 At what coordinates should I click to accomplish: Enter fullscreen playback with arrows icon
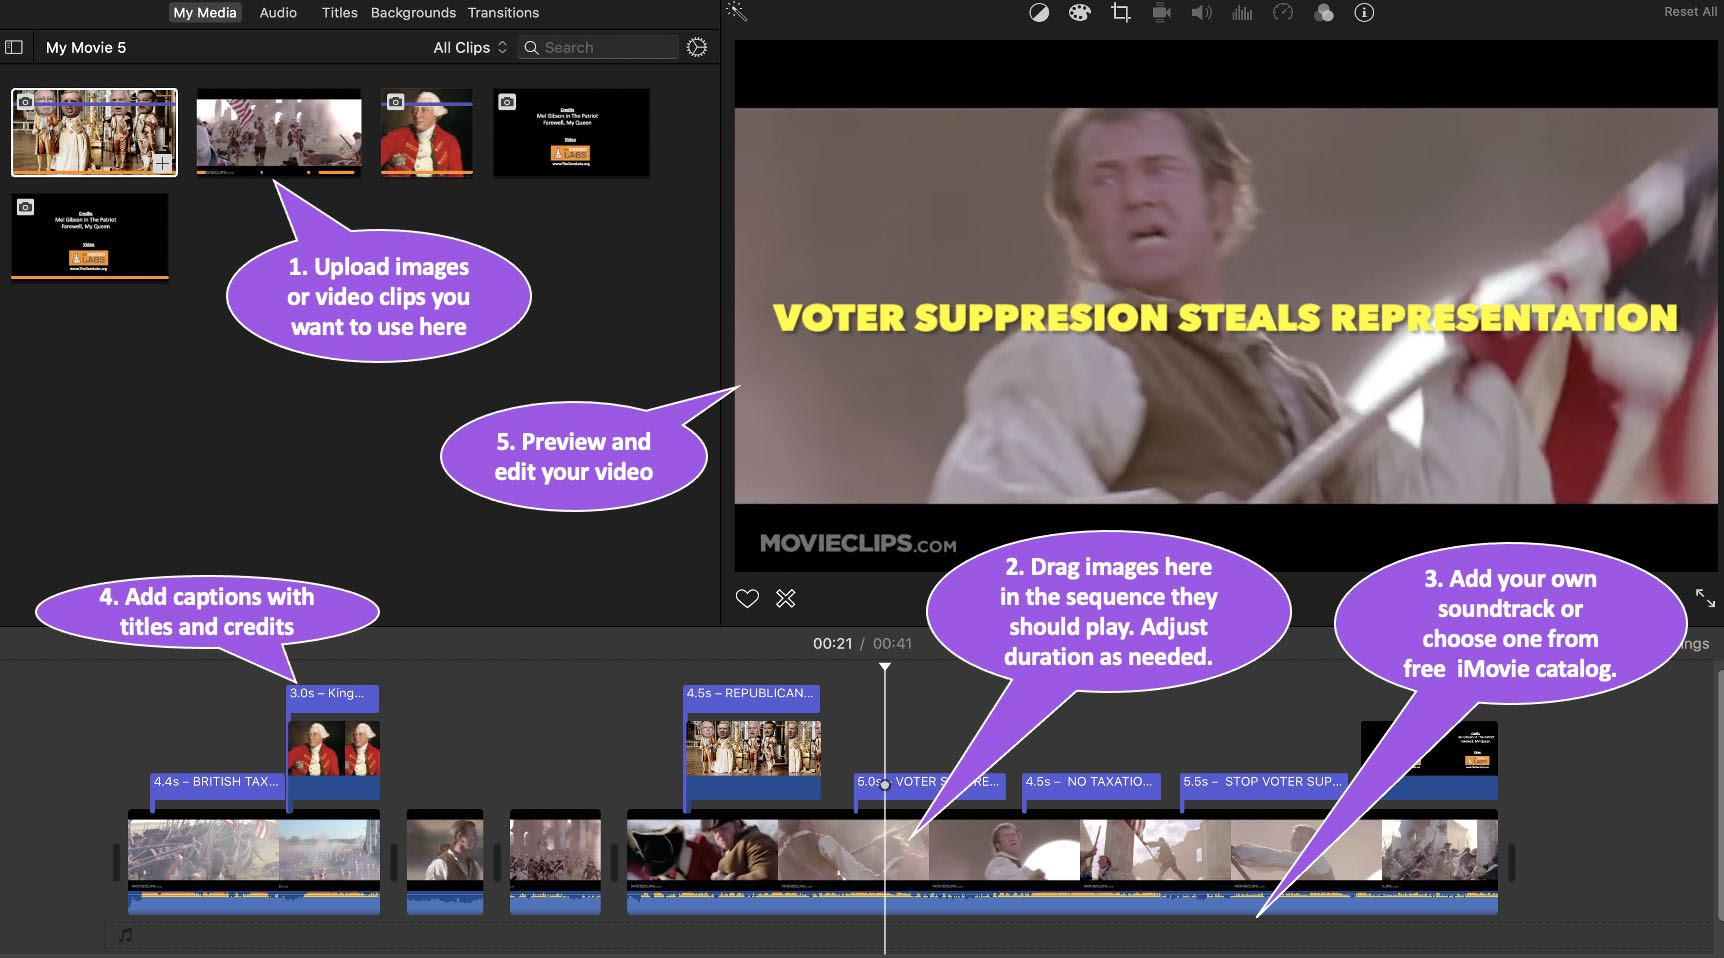(x=1705, y=598)
